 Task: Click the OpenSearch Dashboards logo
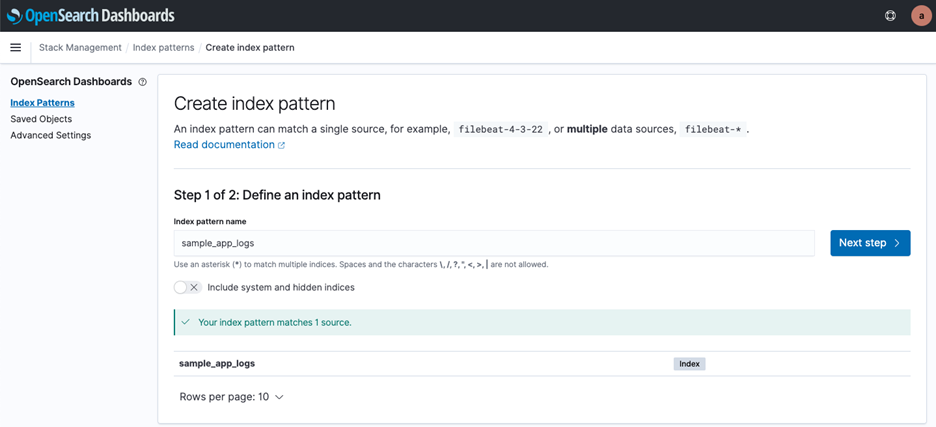tap(90, 16)
